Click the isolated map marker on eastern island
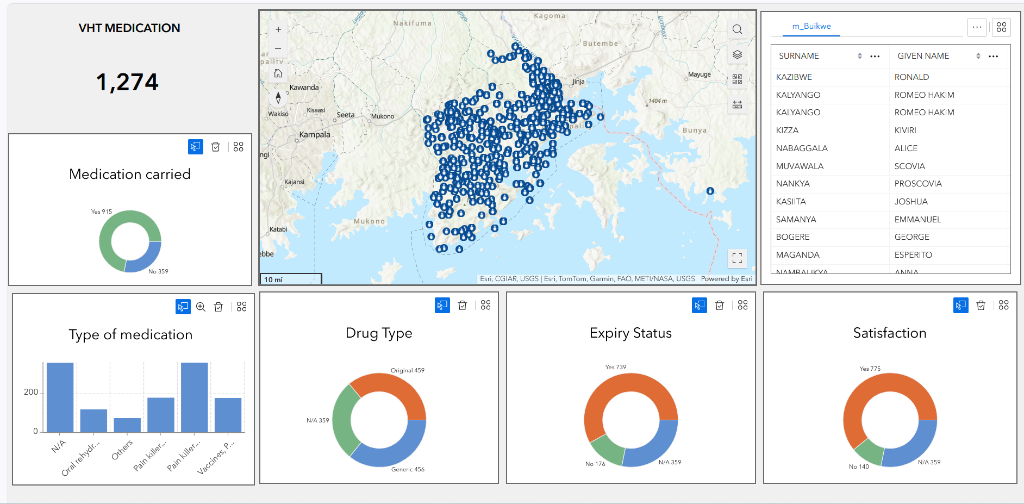This screenshot has width=1024, height=504. pos(710,192)
